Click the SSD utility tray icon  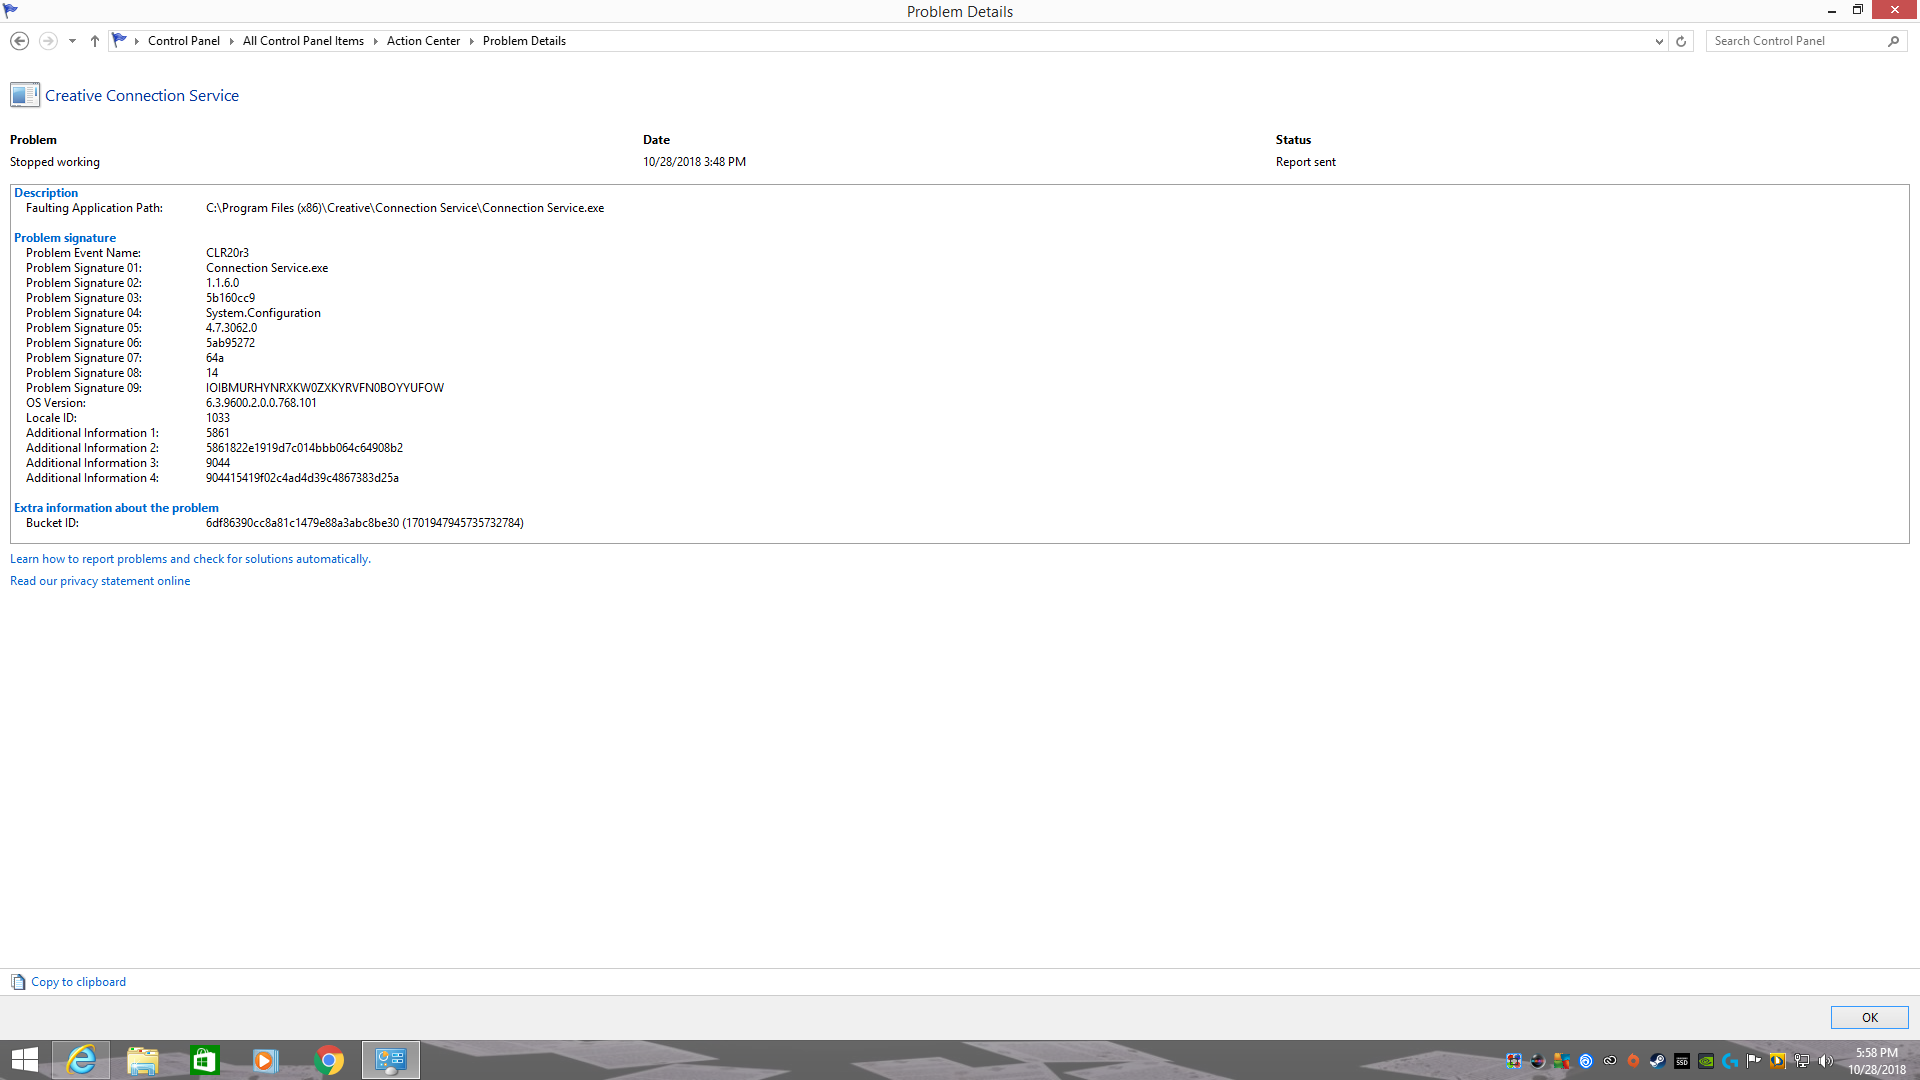pyautogui.click(x=1682, y=1061)
